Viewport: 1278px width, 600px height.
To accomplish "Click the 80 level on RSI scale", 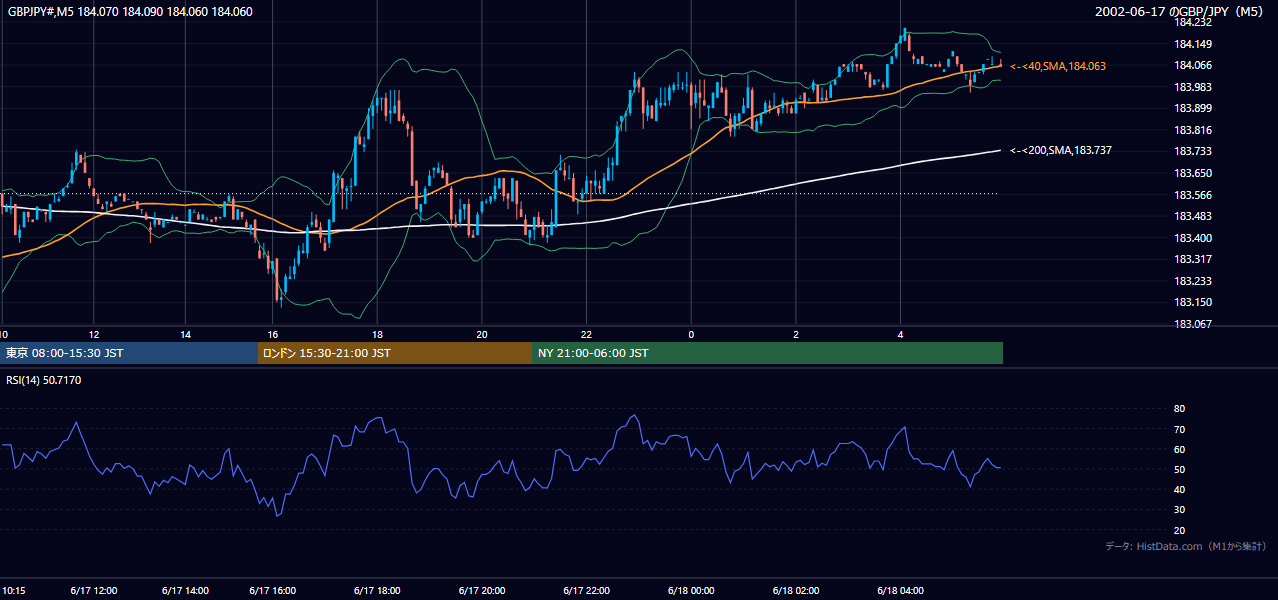I will tap(1179, 409).
